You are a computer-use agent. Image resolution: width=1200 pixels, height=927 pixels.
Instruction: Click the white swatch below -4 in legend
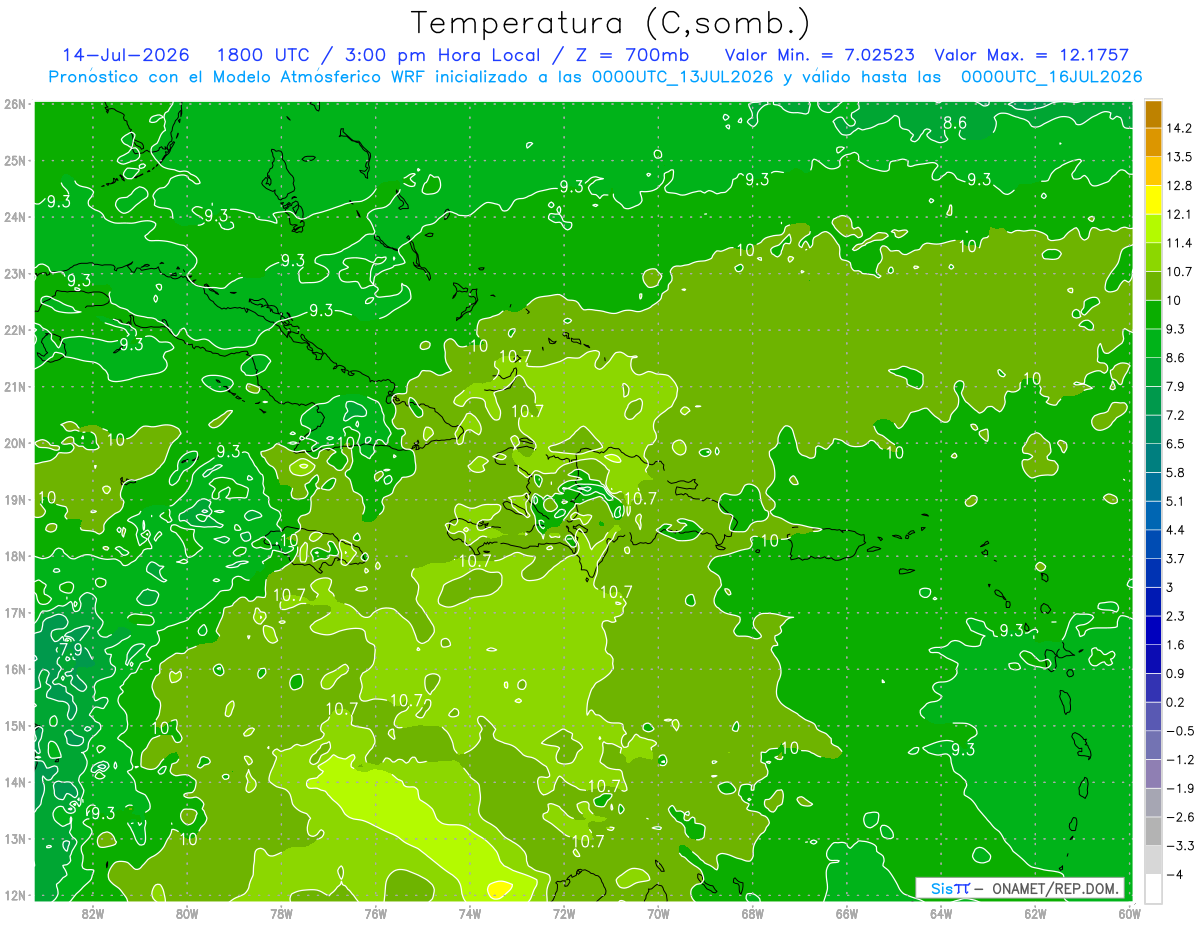1153,889
